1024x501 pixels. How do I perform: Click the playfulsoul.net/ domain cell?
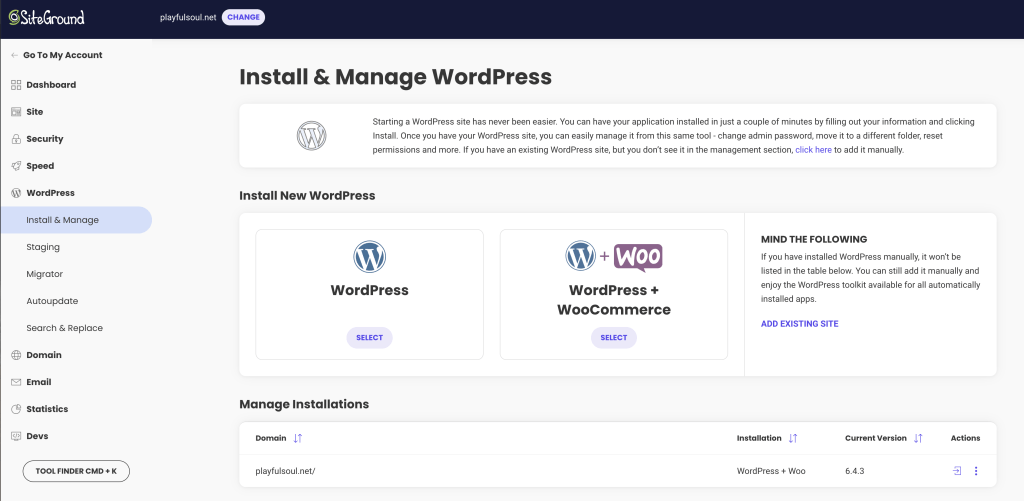285,471
